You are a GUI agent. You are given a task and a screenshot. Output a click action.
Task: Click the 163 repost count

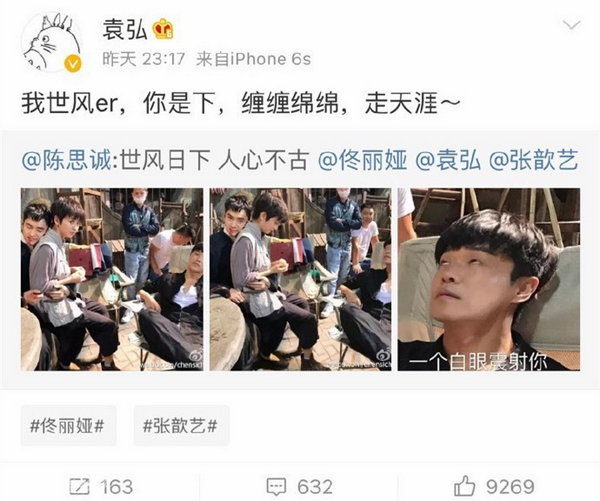(x=117, y=487)
